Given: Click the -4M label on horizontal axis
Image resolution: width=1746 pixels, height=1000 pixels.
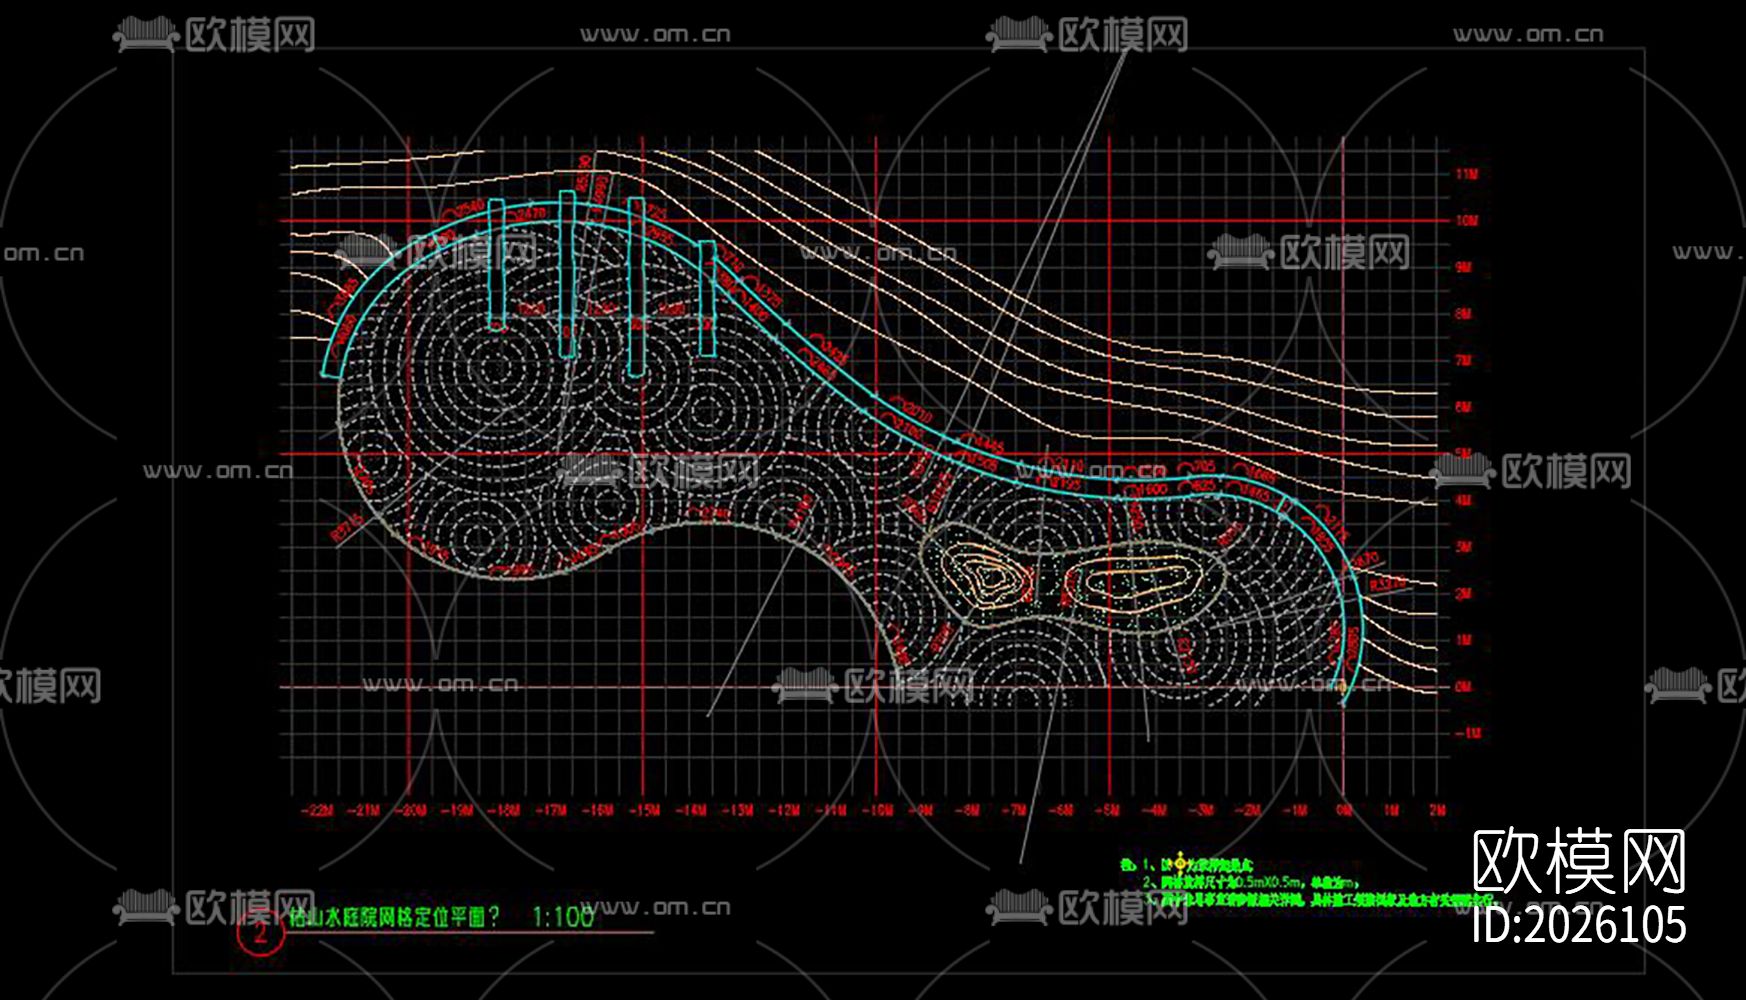Looking at the screenshot, I should (x=1154, y=810).
